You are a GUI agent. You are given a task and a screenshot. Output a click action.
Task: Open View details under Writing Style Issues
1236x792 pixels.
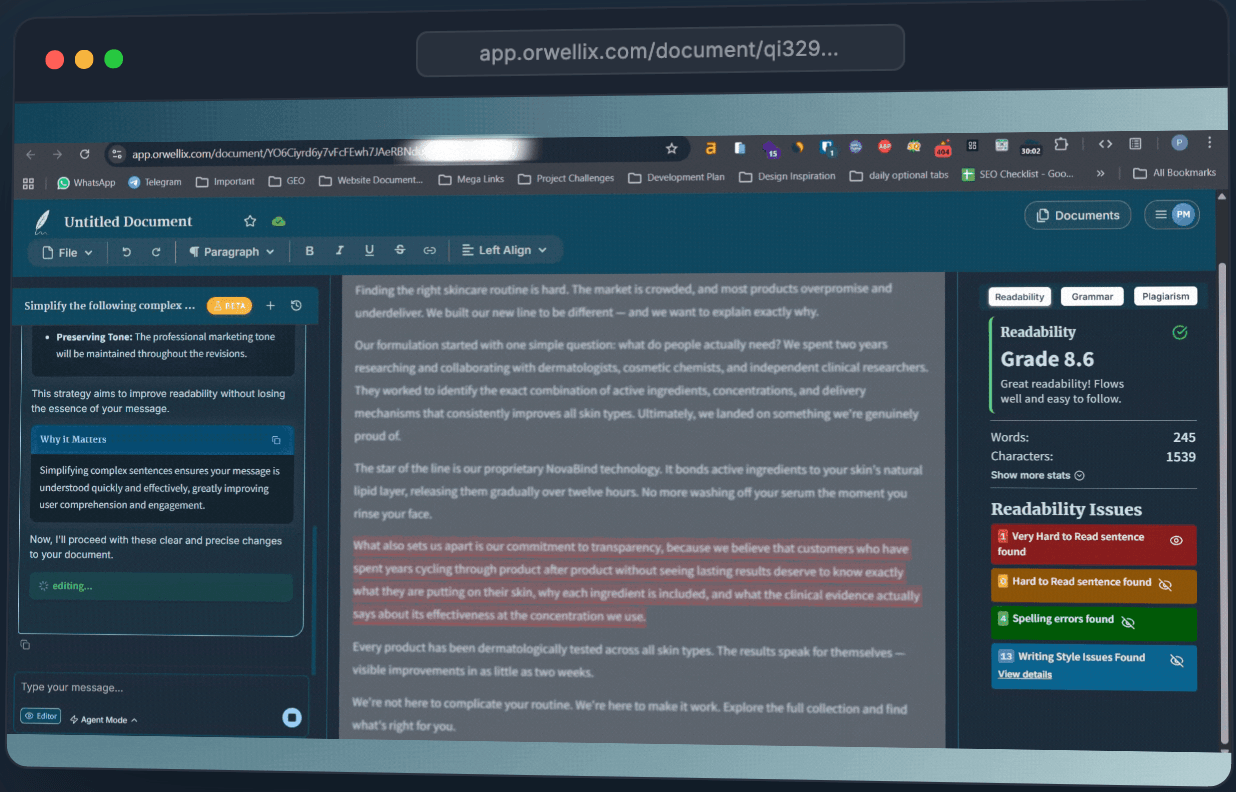click(1026, 674)
